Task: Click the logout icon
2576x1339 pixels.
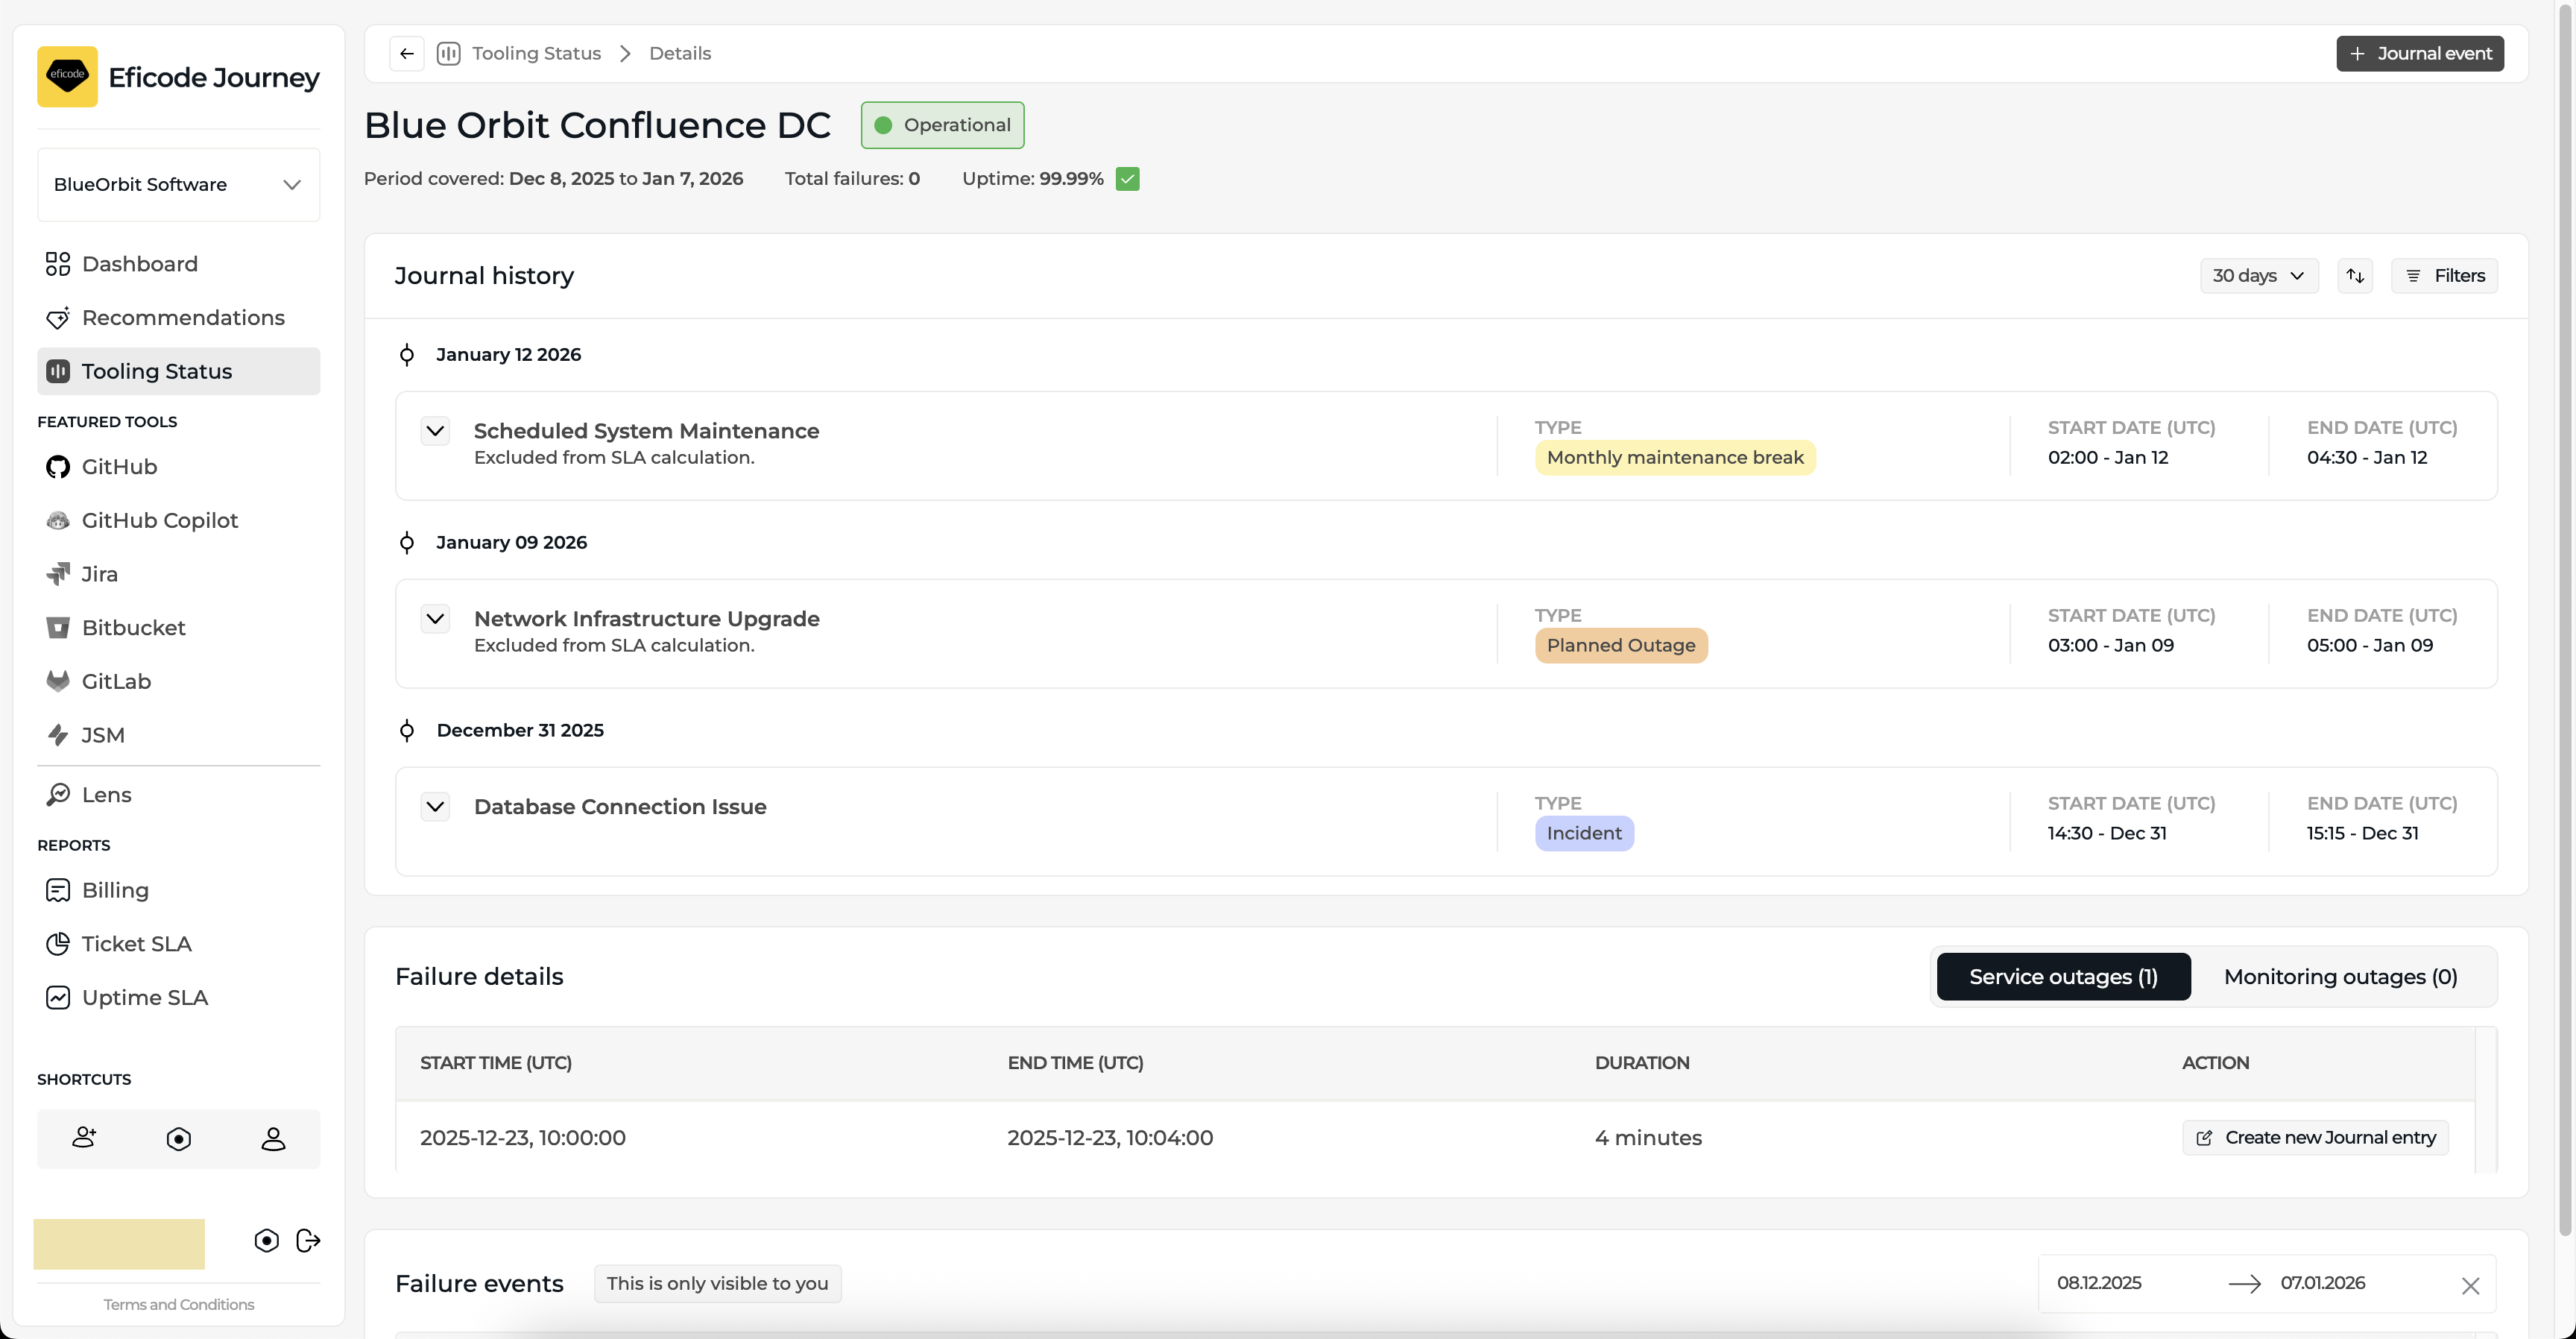Action: pyautogui.click(x=308, y=1240)
